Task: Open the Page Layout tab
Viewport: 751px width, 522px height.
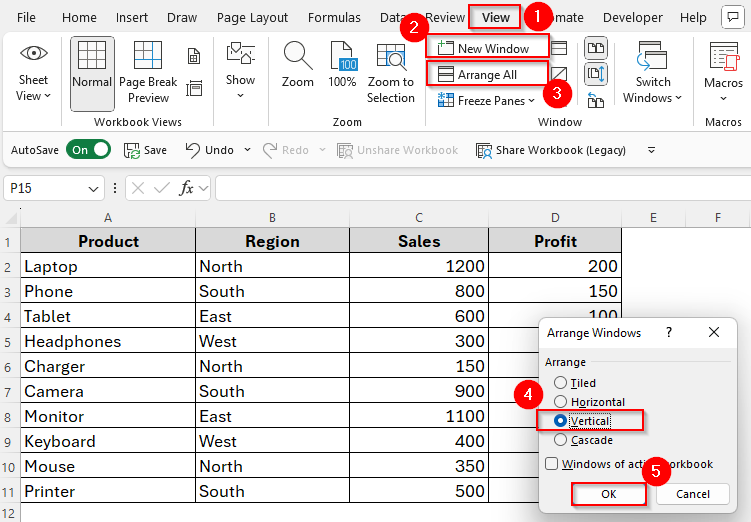Action: click(x=252, y=18)
